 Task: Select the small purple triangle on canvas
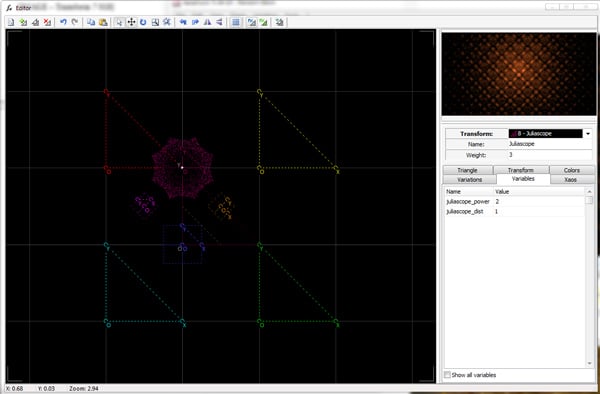click(x=145, y=204)
